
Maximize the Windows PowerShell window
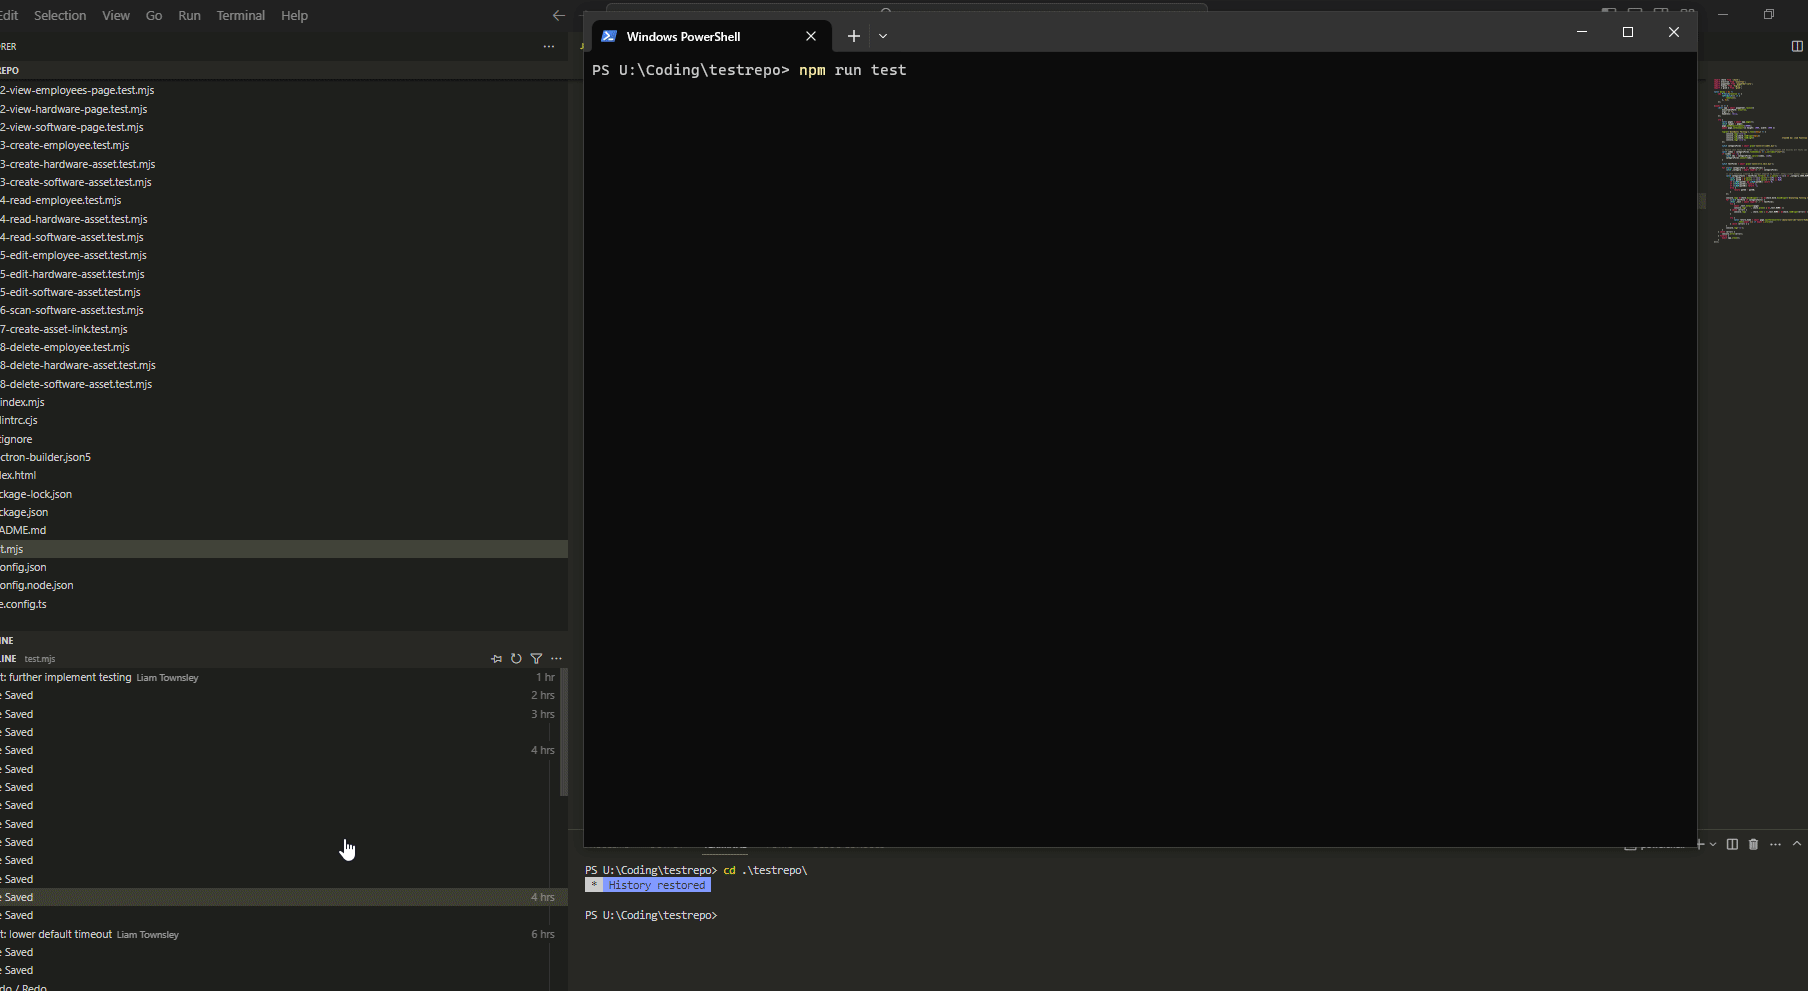pos(1628,32)
